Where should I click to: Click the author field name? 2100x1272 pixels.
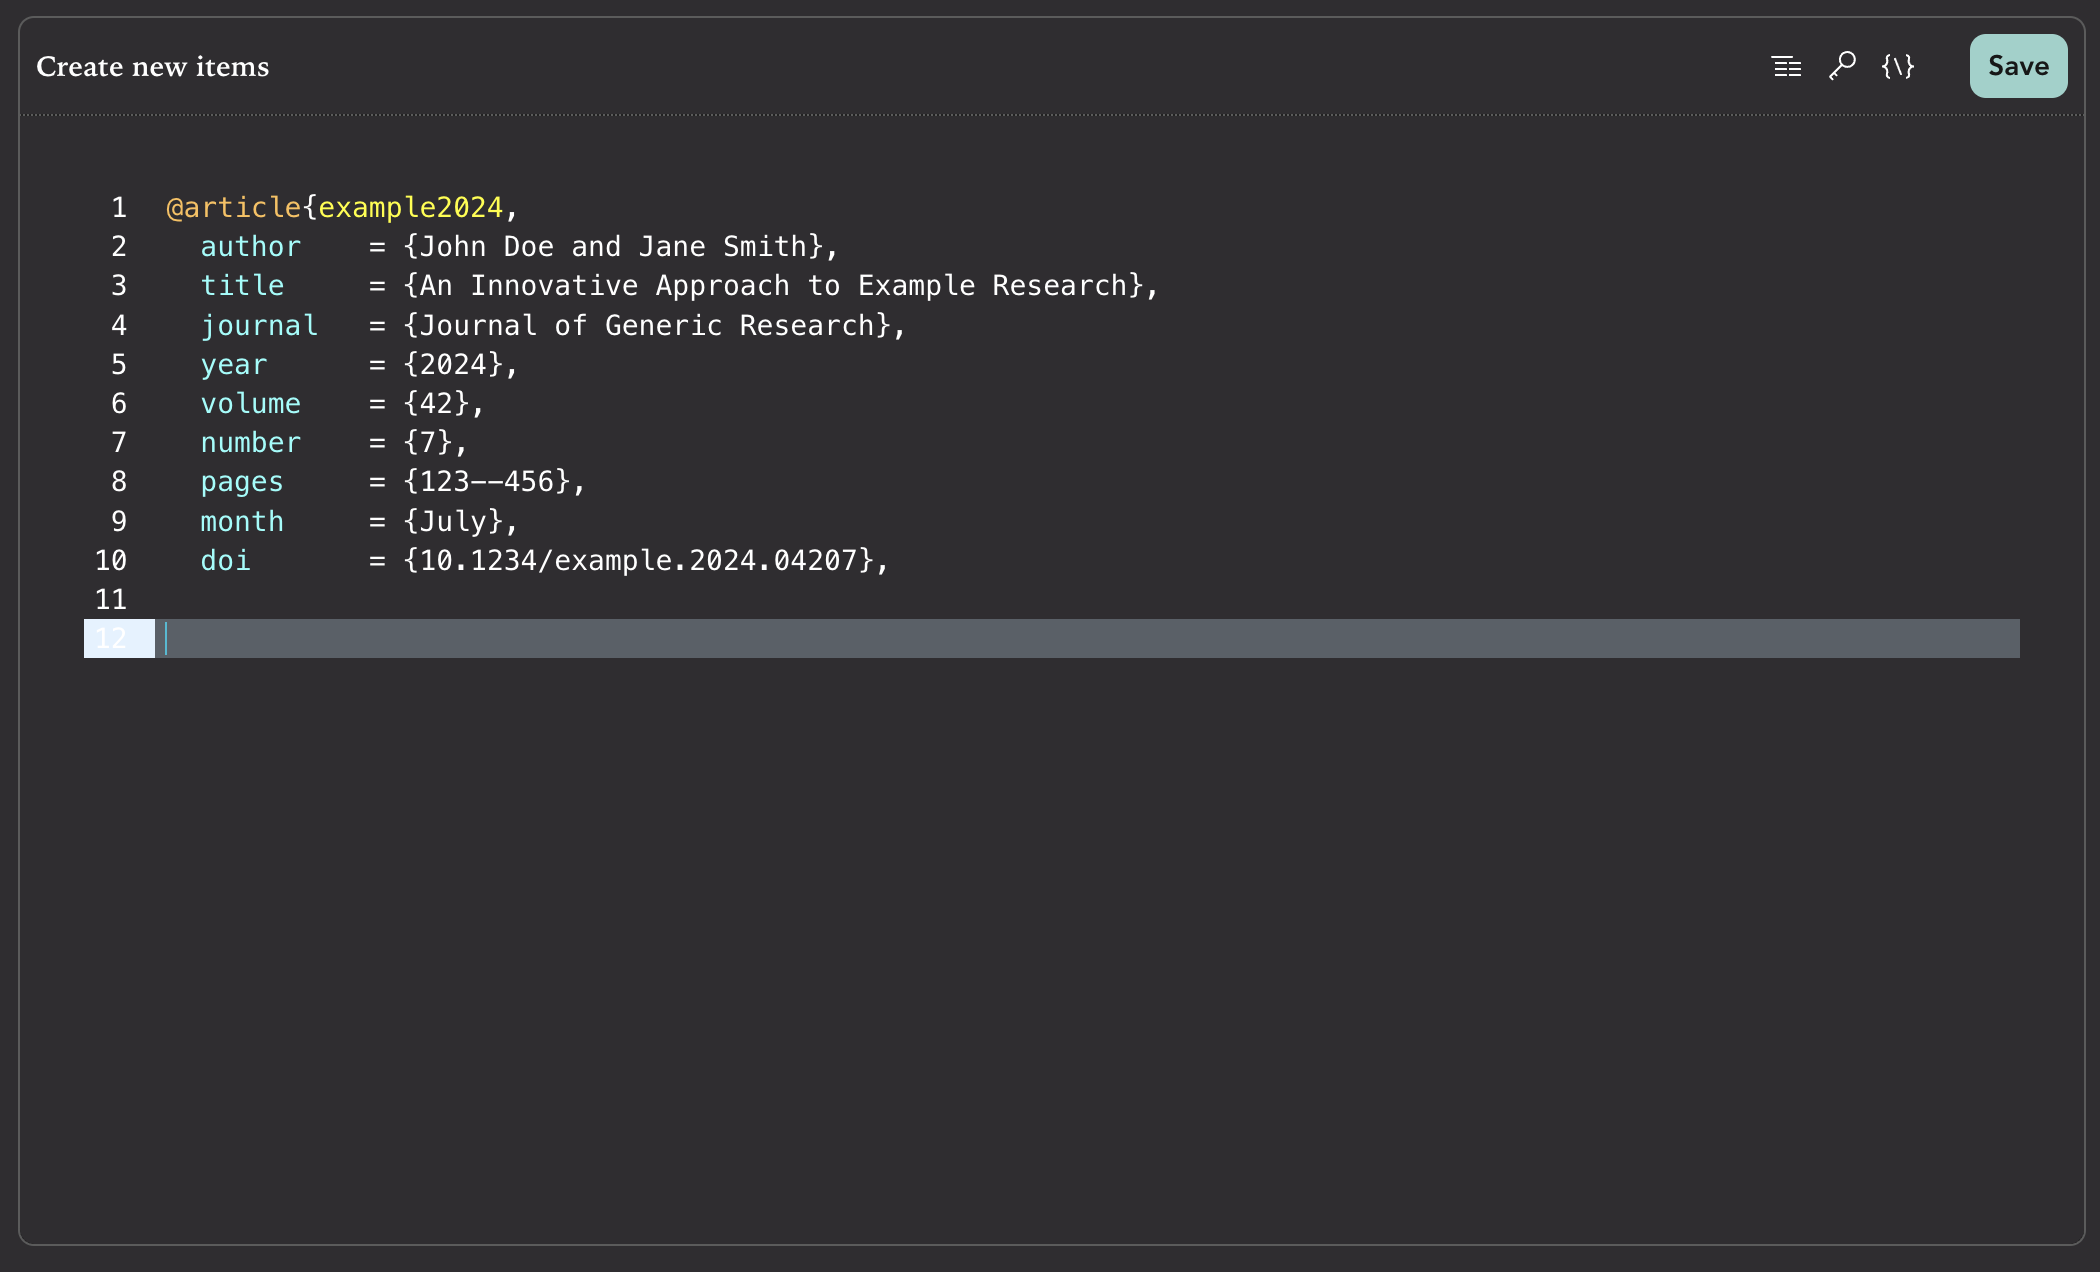tap(251, 246)
